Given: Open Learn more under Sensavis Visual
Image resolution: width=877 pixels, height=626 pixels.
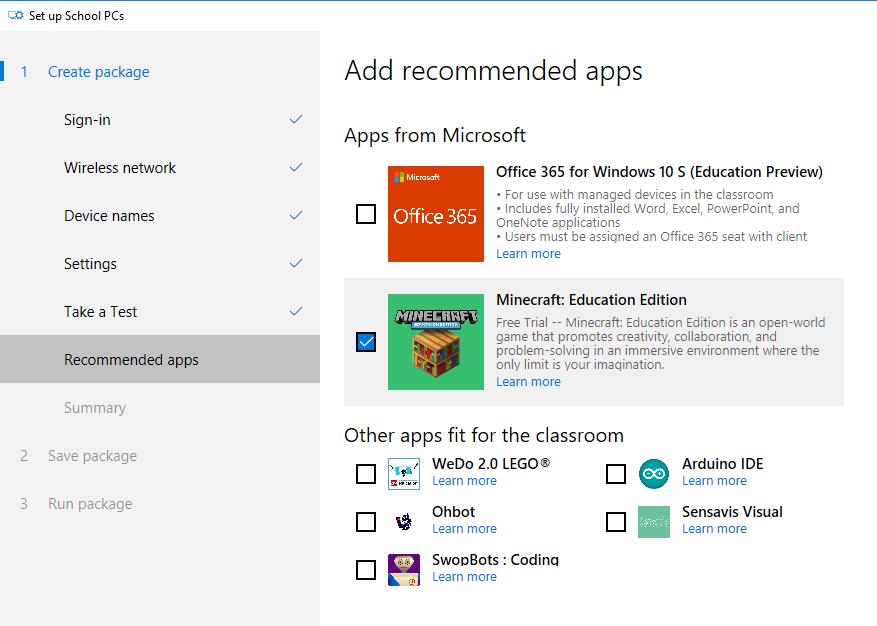Looking at the screenshot, I should coord(714,529).
